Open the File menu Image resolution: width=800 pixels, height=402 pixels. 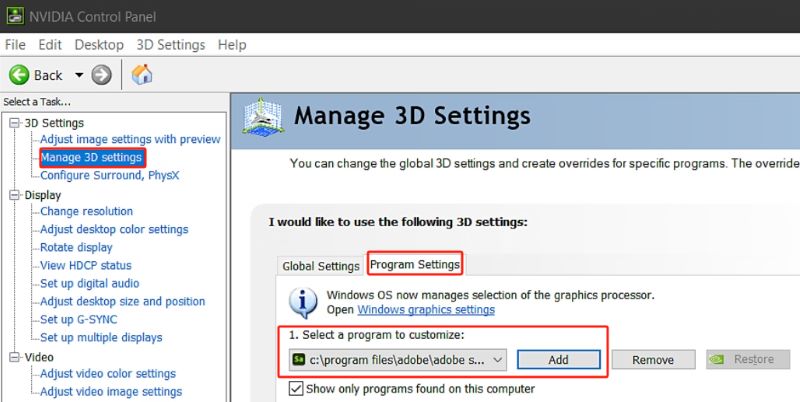pos(15,45)
